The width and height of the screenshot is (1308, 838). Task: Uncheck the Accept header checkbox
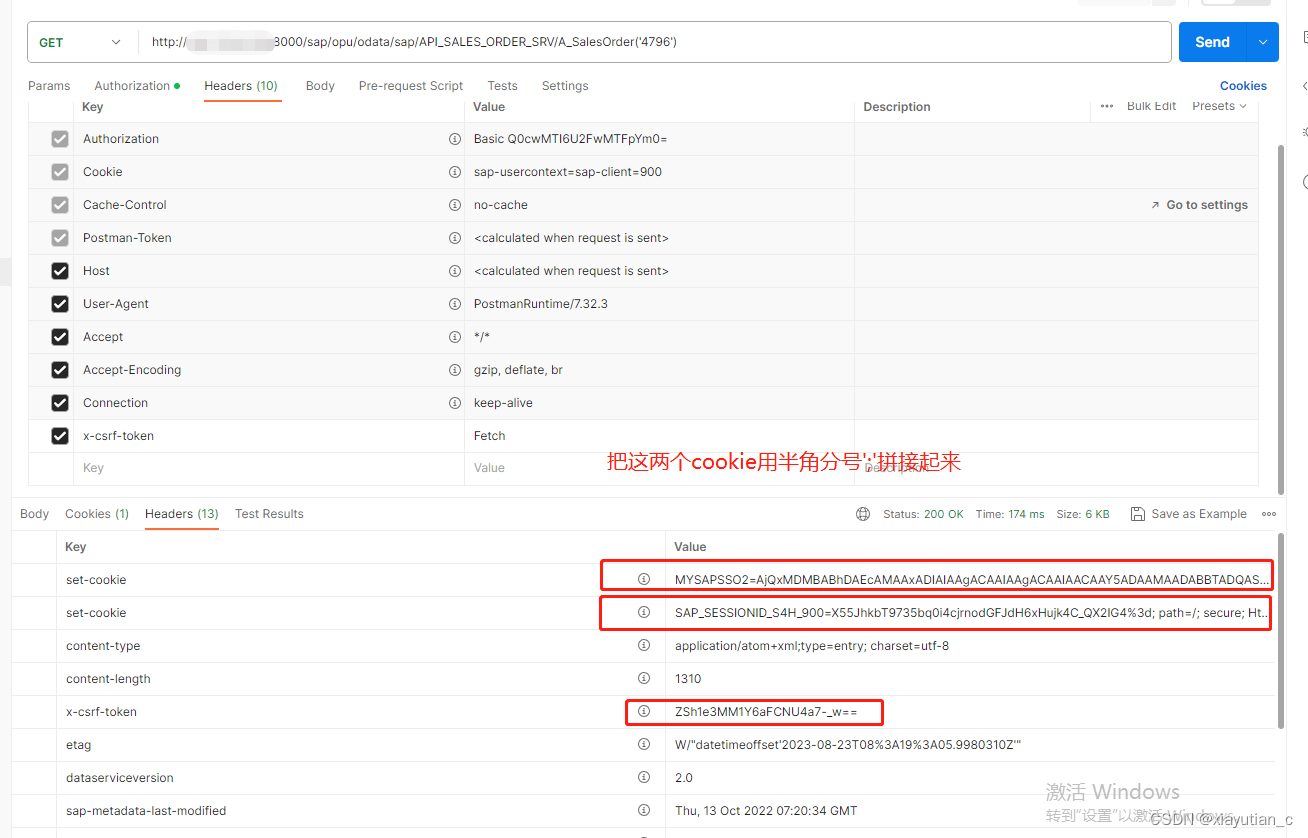coord(60,337)
